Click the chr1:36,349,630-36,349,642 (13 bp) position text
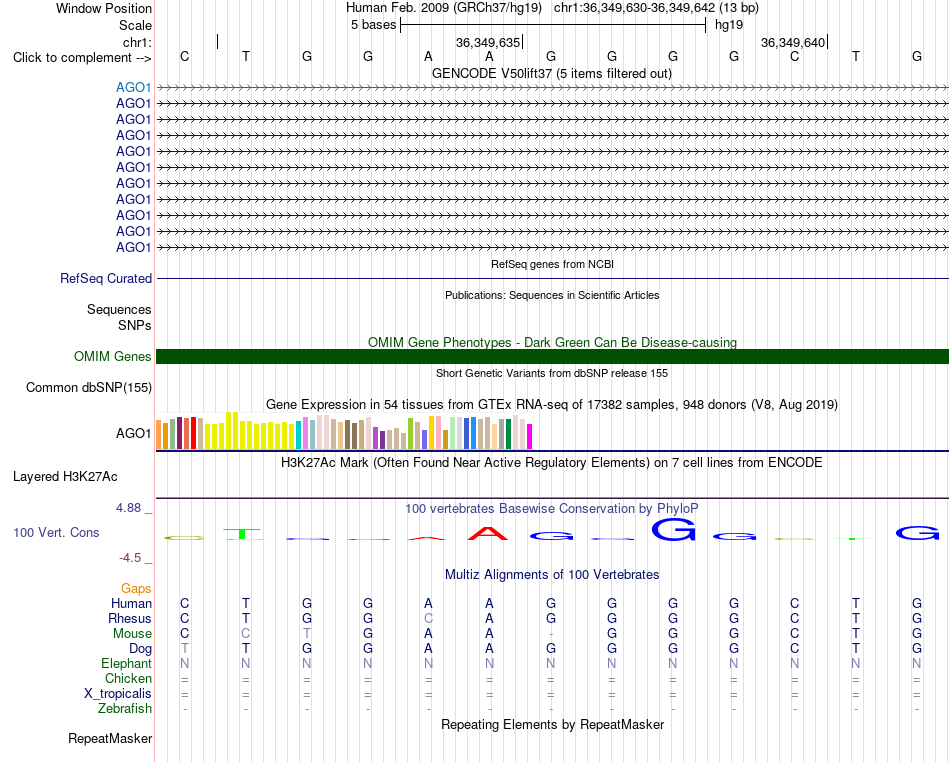This screenshot has height=762, width=950. click(x=656, y=8)
